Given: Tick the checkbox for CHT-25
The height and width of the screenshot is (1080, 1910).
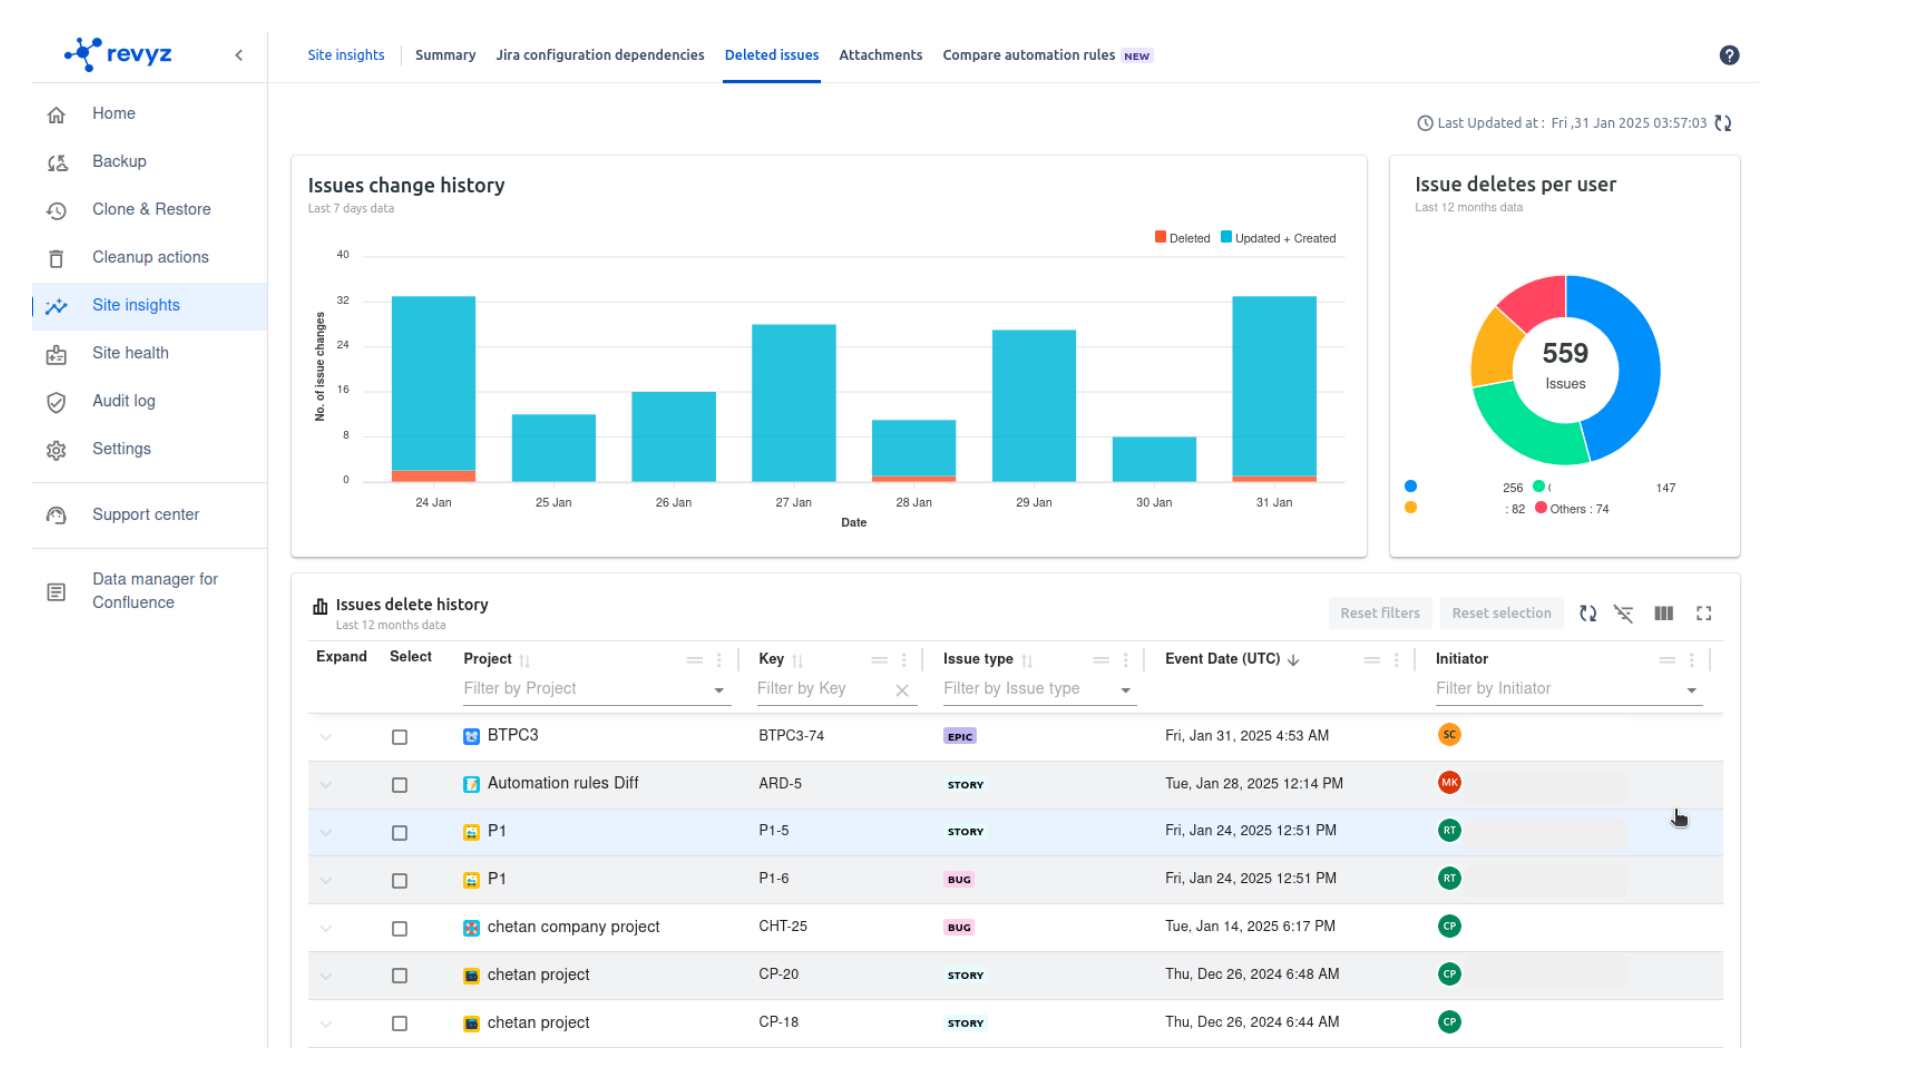Looking at the screenshot, I should click(x=399, y=928).
